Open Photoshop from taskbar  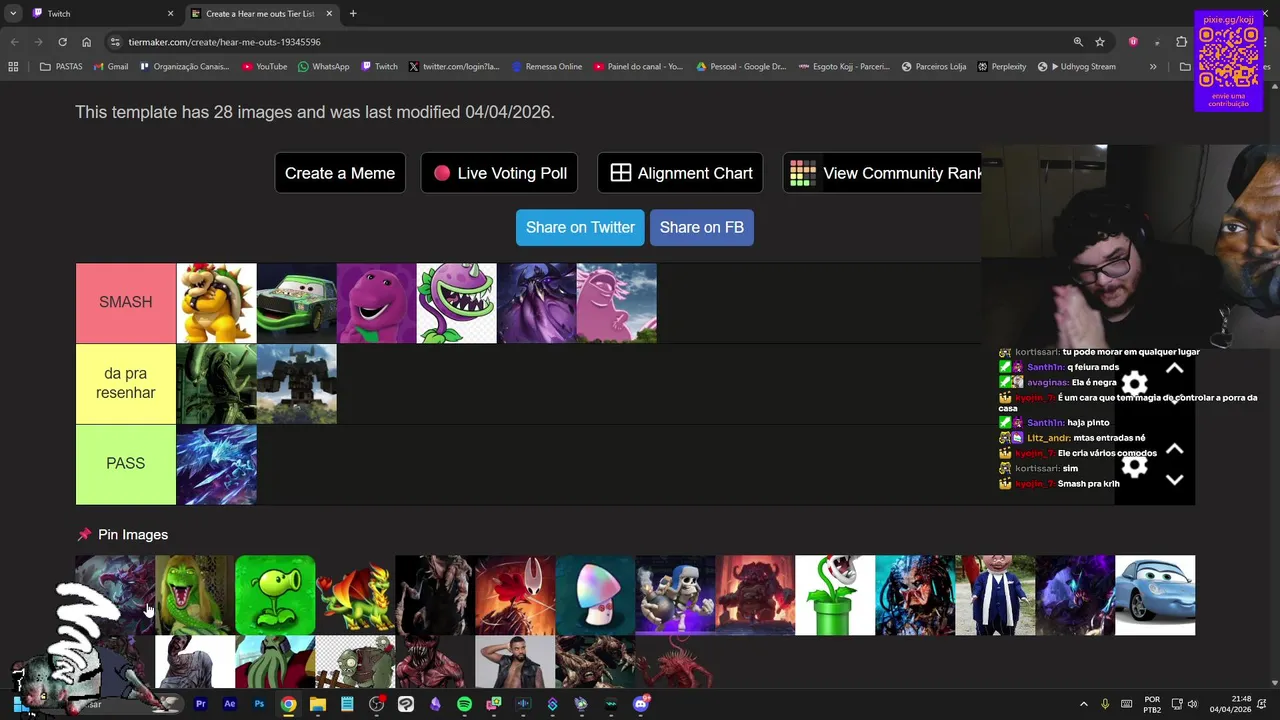(x=259, y=704)
